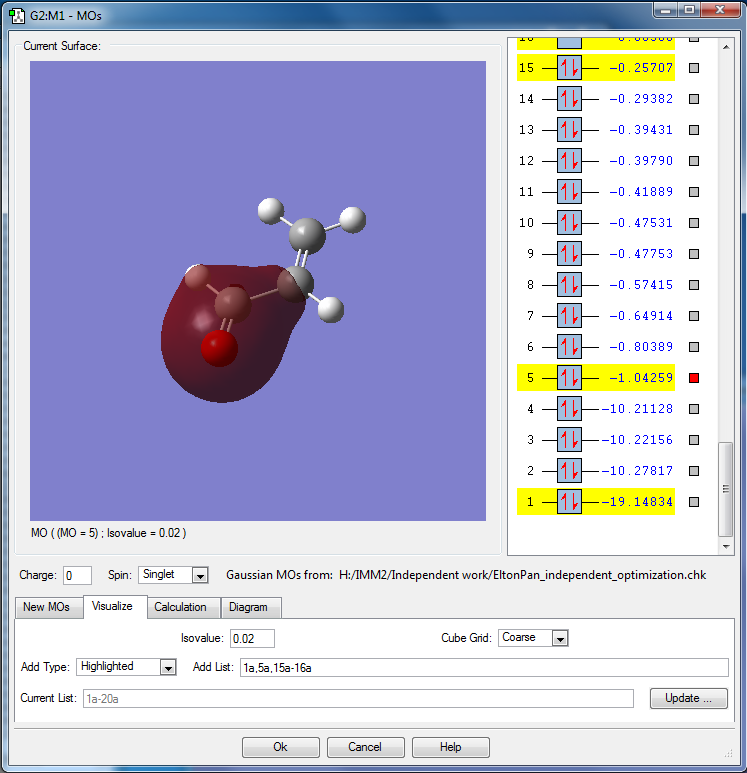Click the Help button
This screenshot has height=773, width=747.
(x=450, y=747)
